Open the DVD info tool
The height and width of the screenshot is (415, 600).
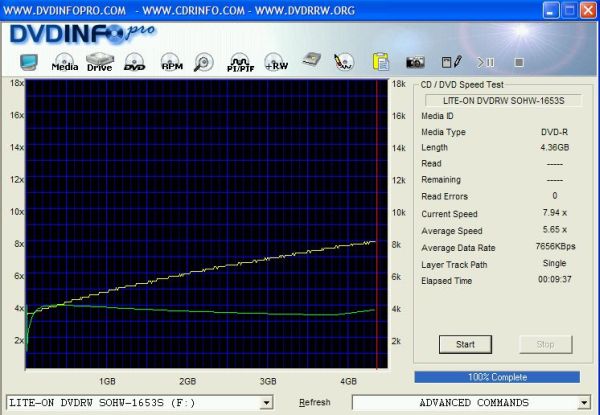(x=134, y=62)
